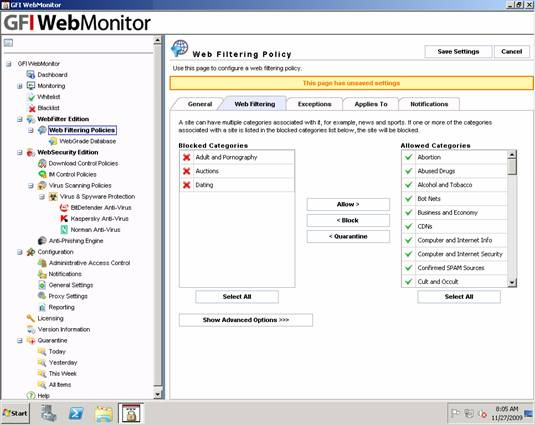Click the top-left panel toggle icon
Viewport: 535px width, 425px height.
pos(8,43)
